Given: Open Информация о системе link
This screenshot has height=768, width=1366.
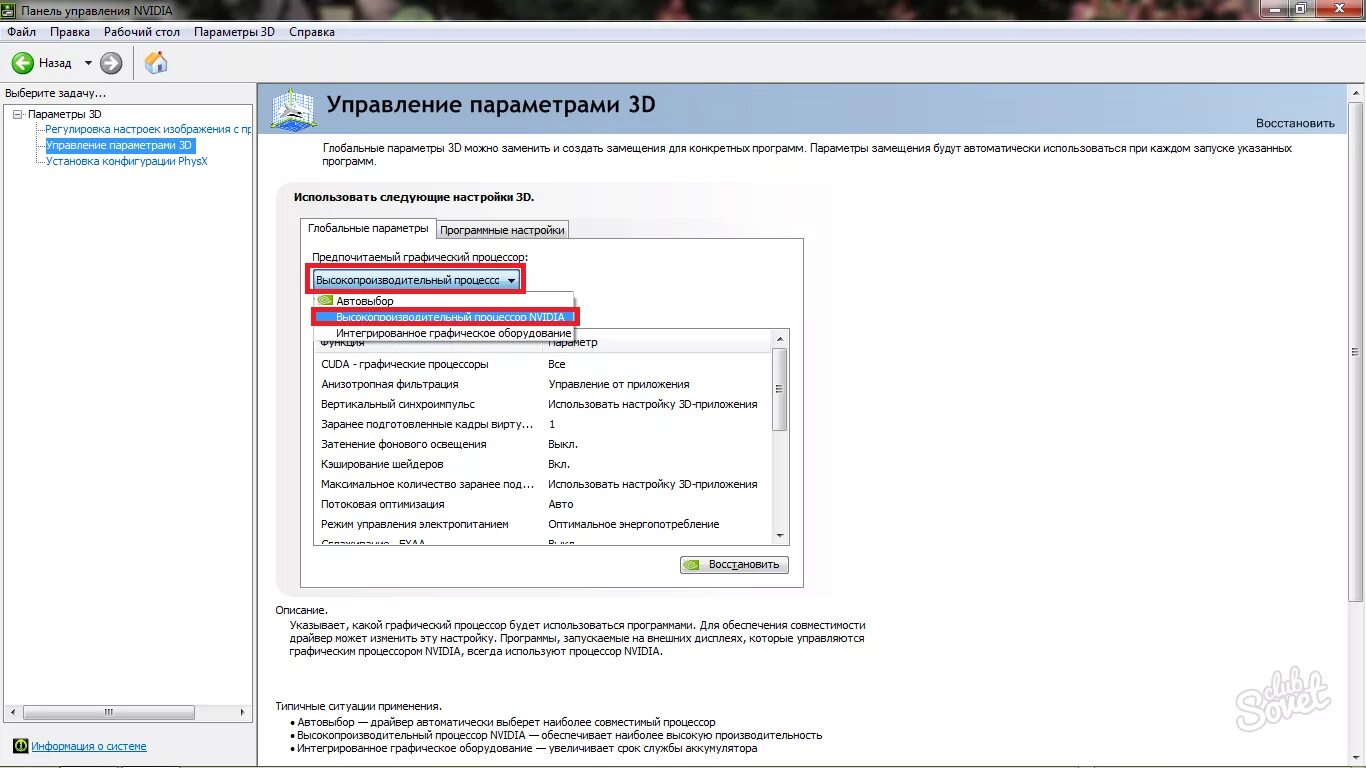Looking at the screenshot, I should pyautogui.click(x=89, y=746).
